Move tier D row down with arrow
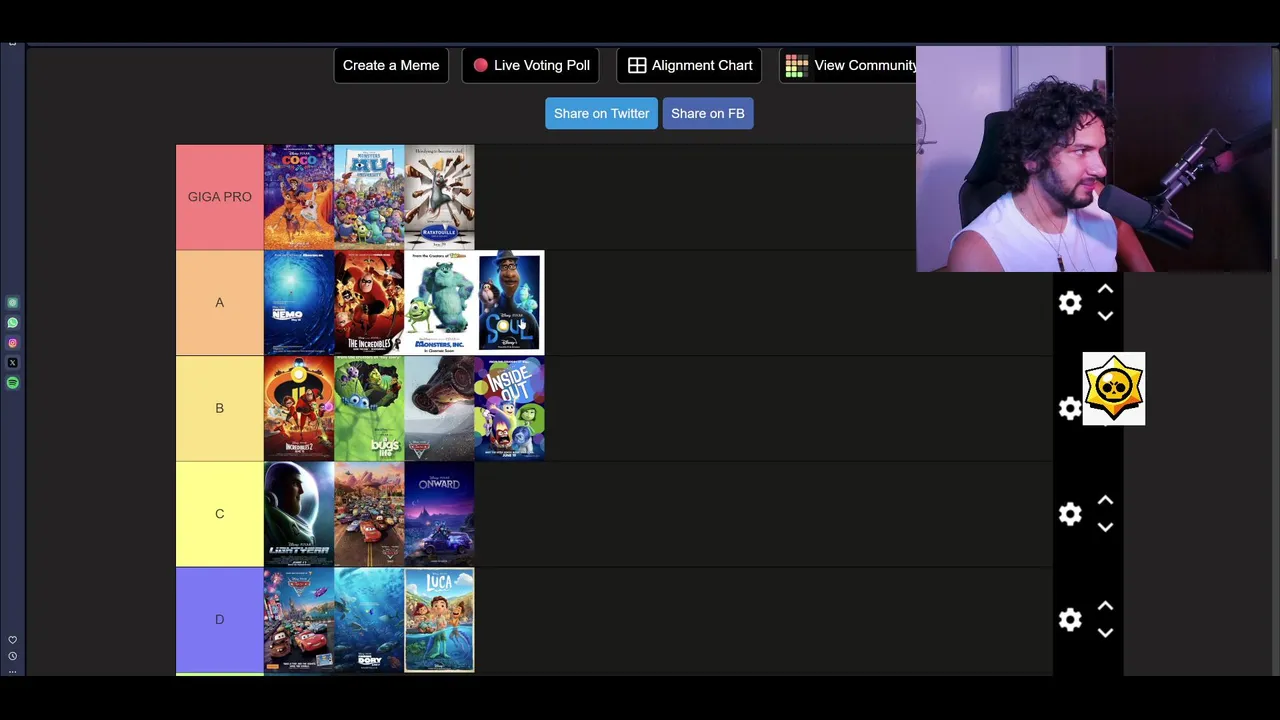The width and height of the screenshot is (1280, 720). click(1105, 633)
